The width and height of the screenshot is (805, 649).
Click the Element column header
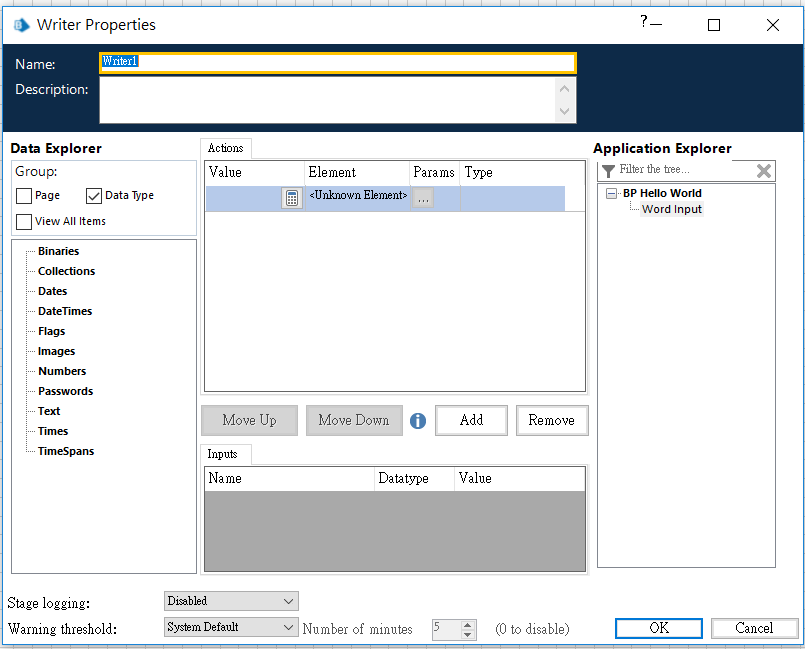[x=357, y=173]
